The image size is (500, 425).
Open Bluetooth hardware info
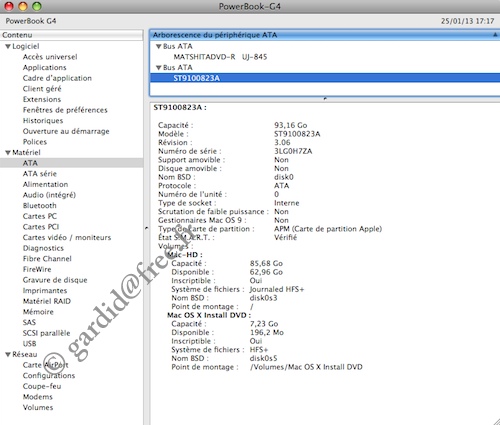40,206
